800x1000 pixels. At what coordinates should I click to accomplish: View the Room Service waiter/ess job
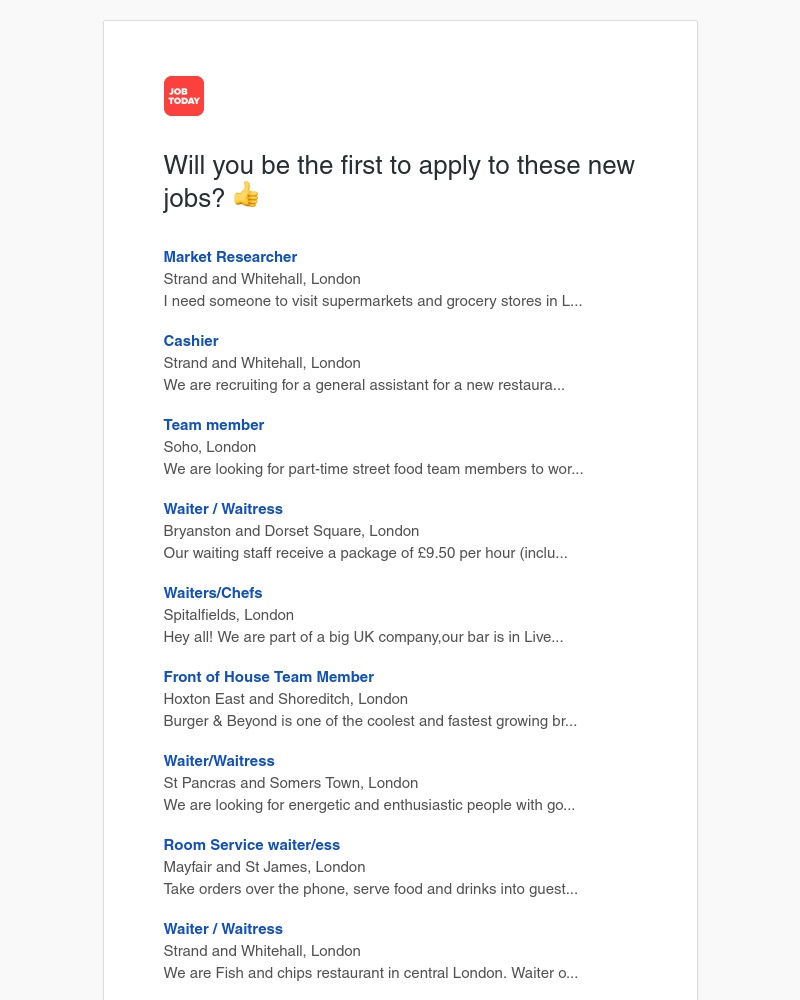pos(252,845)
